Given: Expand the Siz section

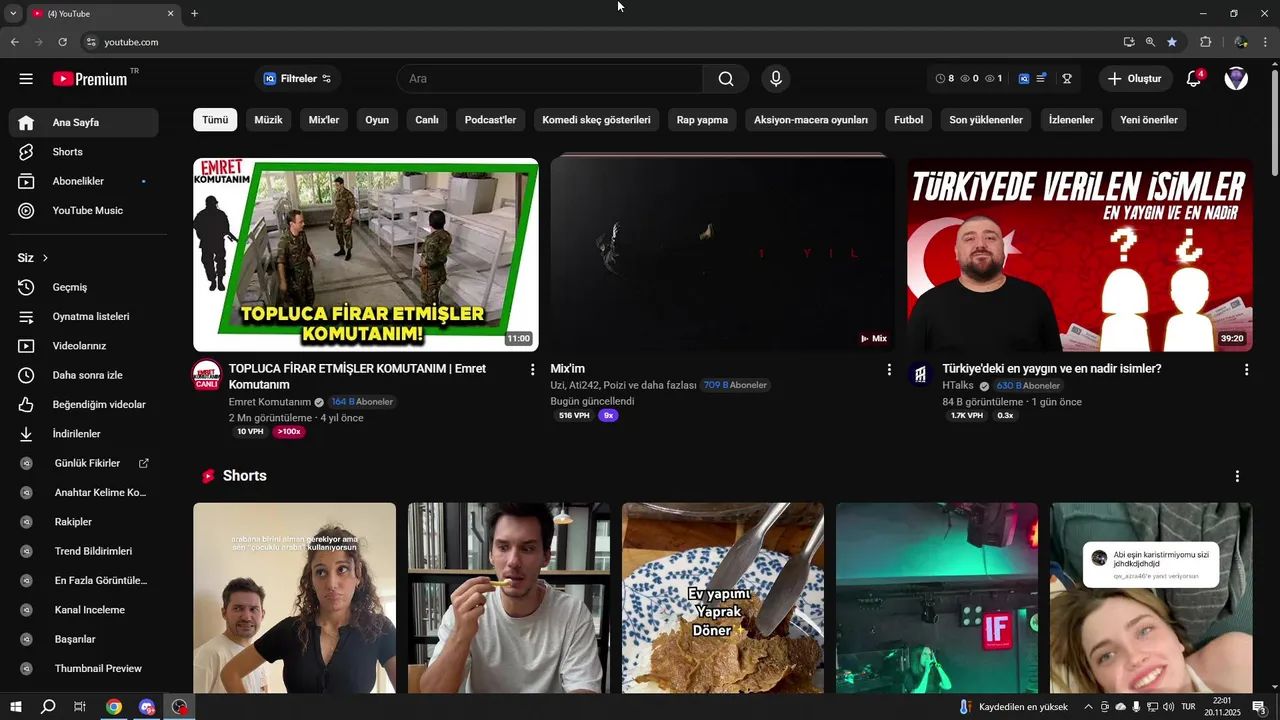Looking at the screenshot, I should [x=33, y=258].
